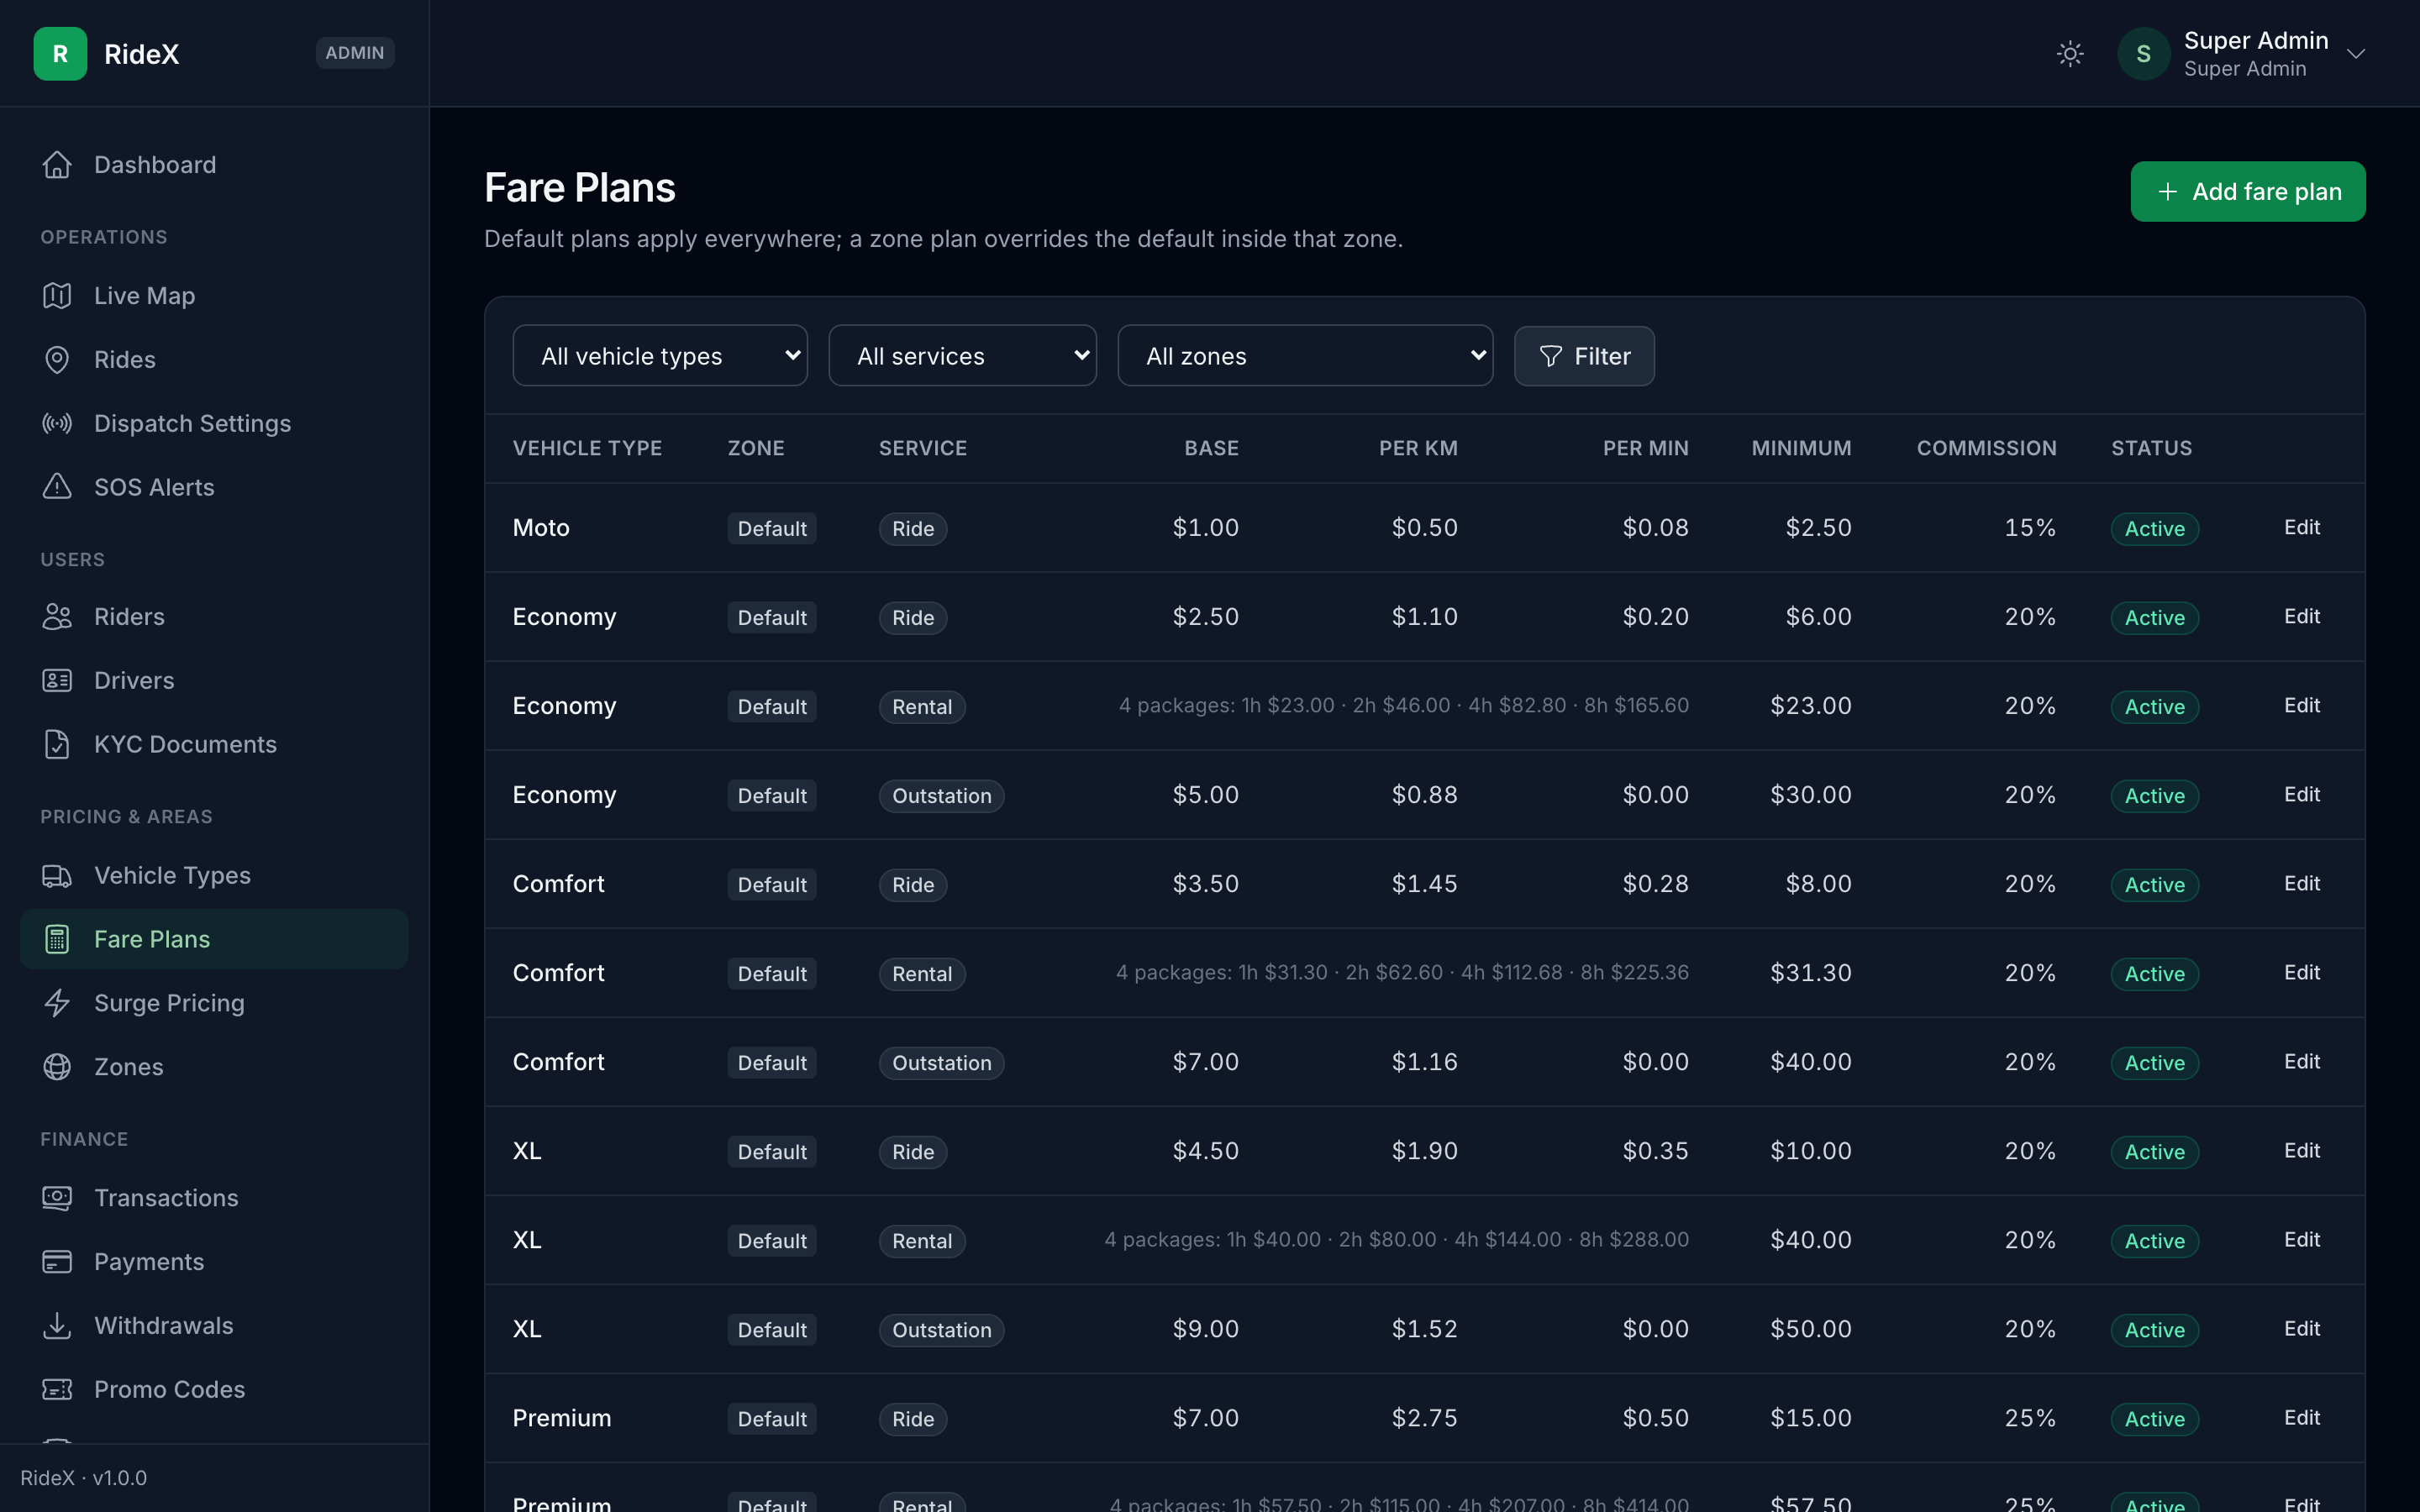Open the All vehicle types dropdown

point(660,356)
